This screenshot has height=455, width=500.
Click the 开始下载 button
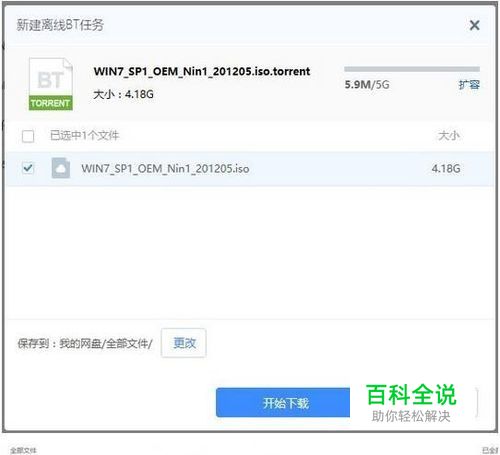click(283, 403)
